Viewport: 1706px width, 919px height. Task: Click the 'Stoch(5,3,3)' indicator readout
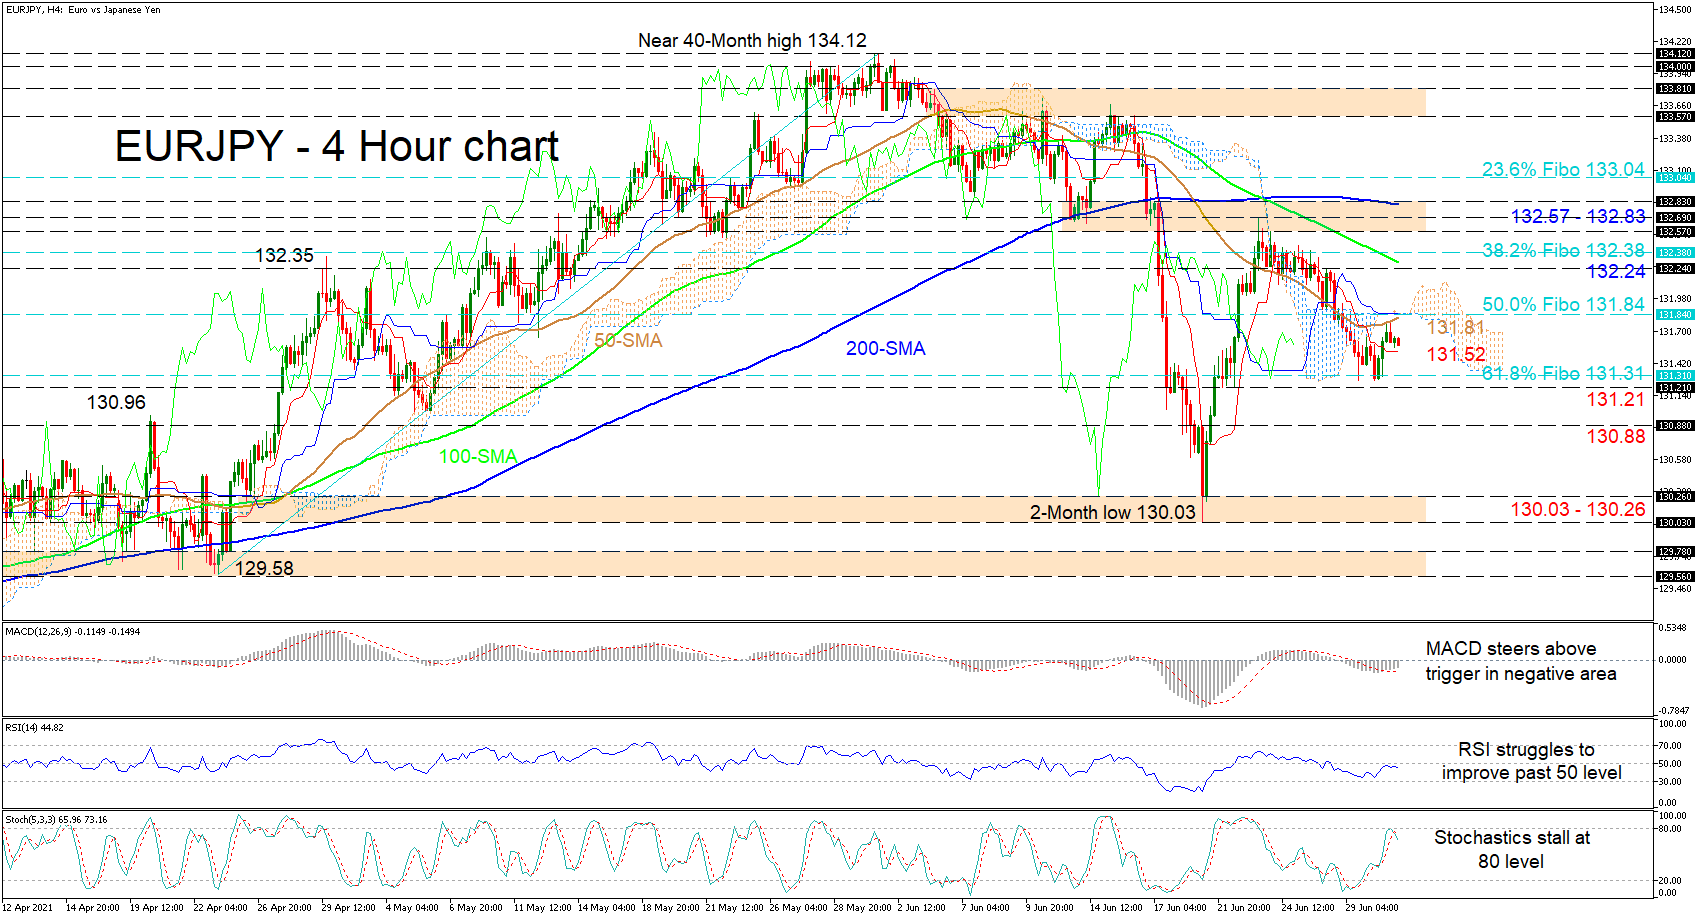pos(56,820)
